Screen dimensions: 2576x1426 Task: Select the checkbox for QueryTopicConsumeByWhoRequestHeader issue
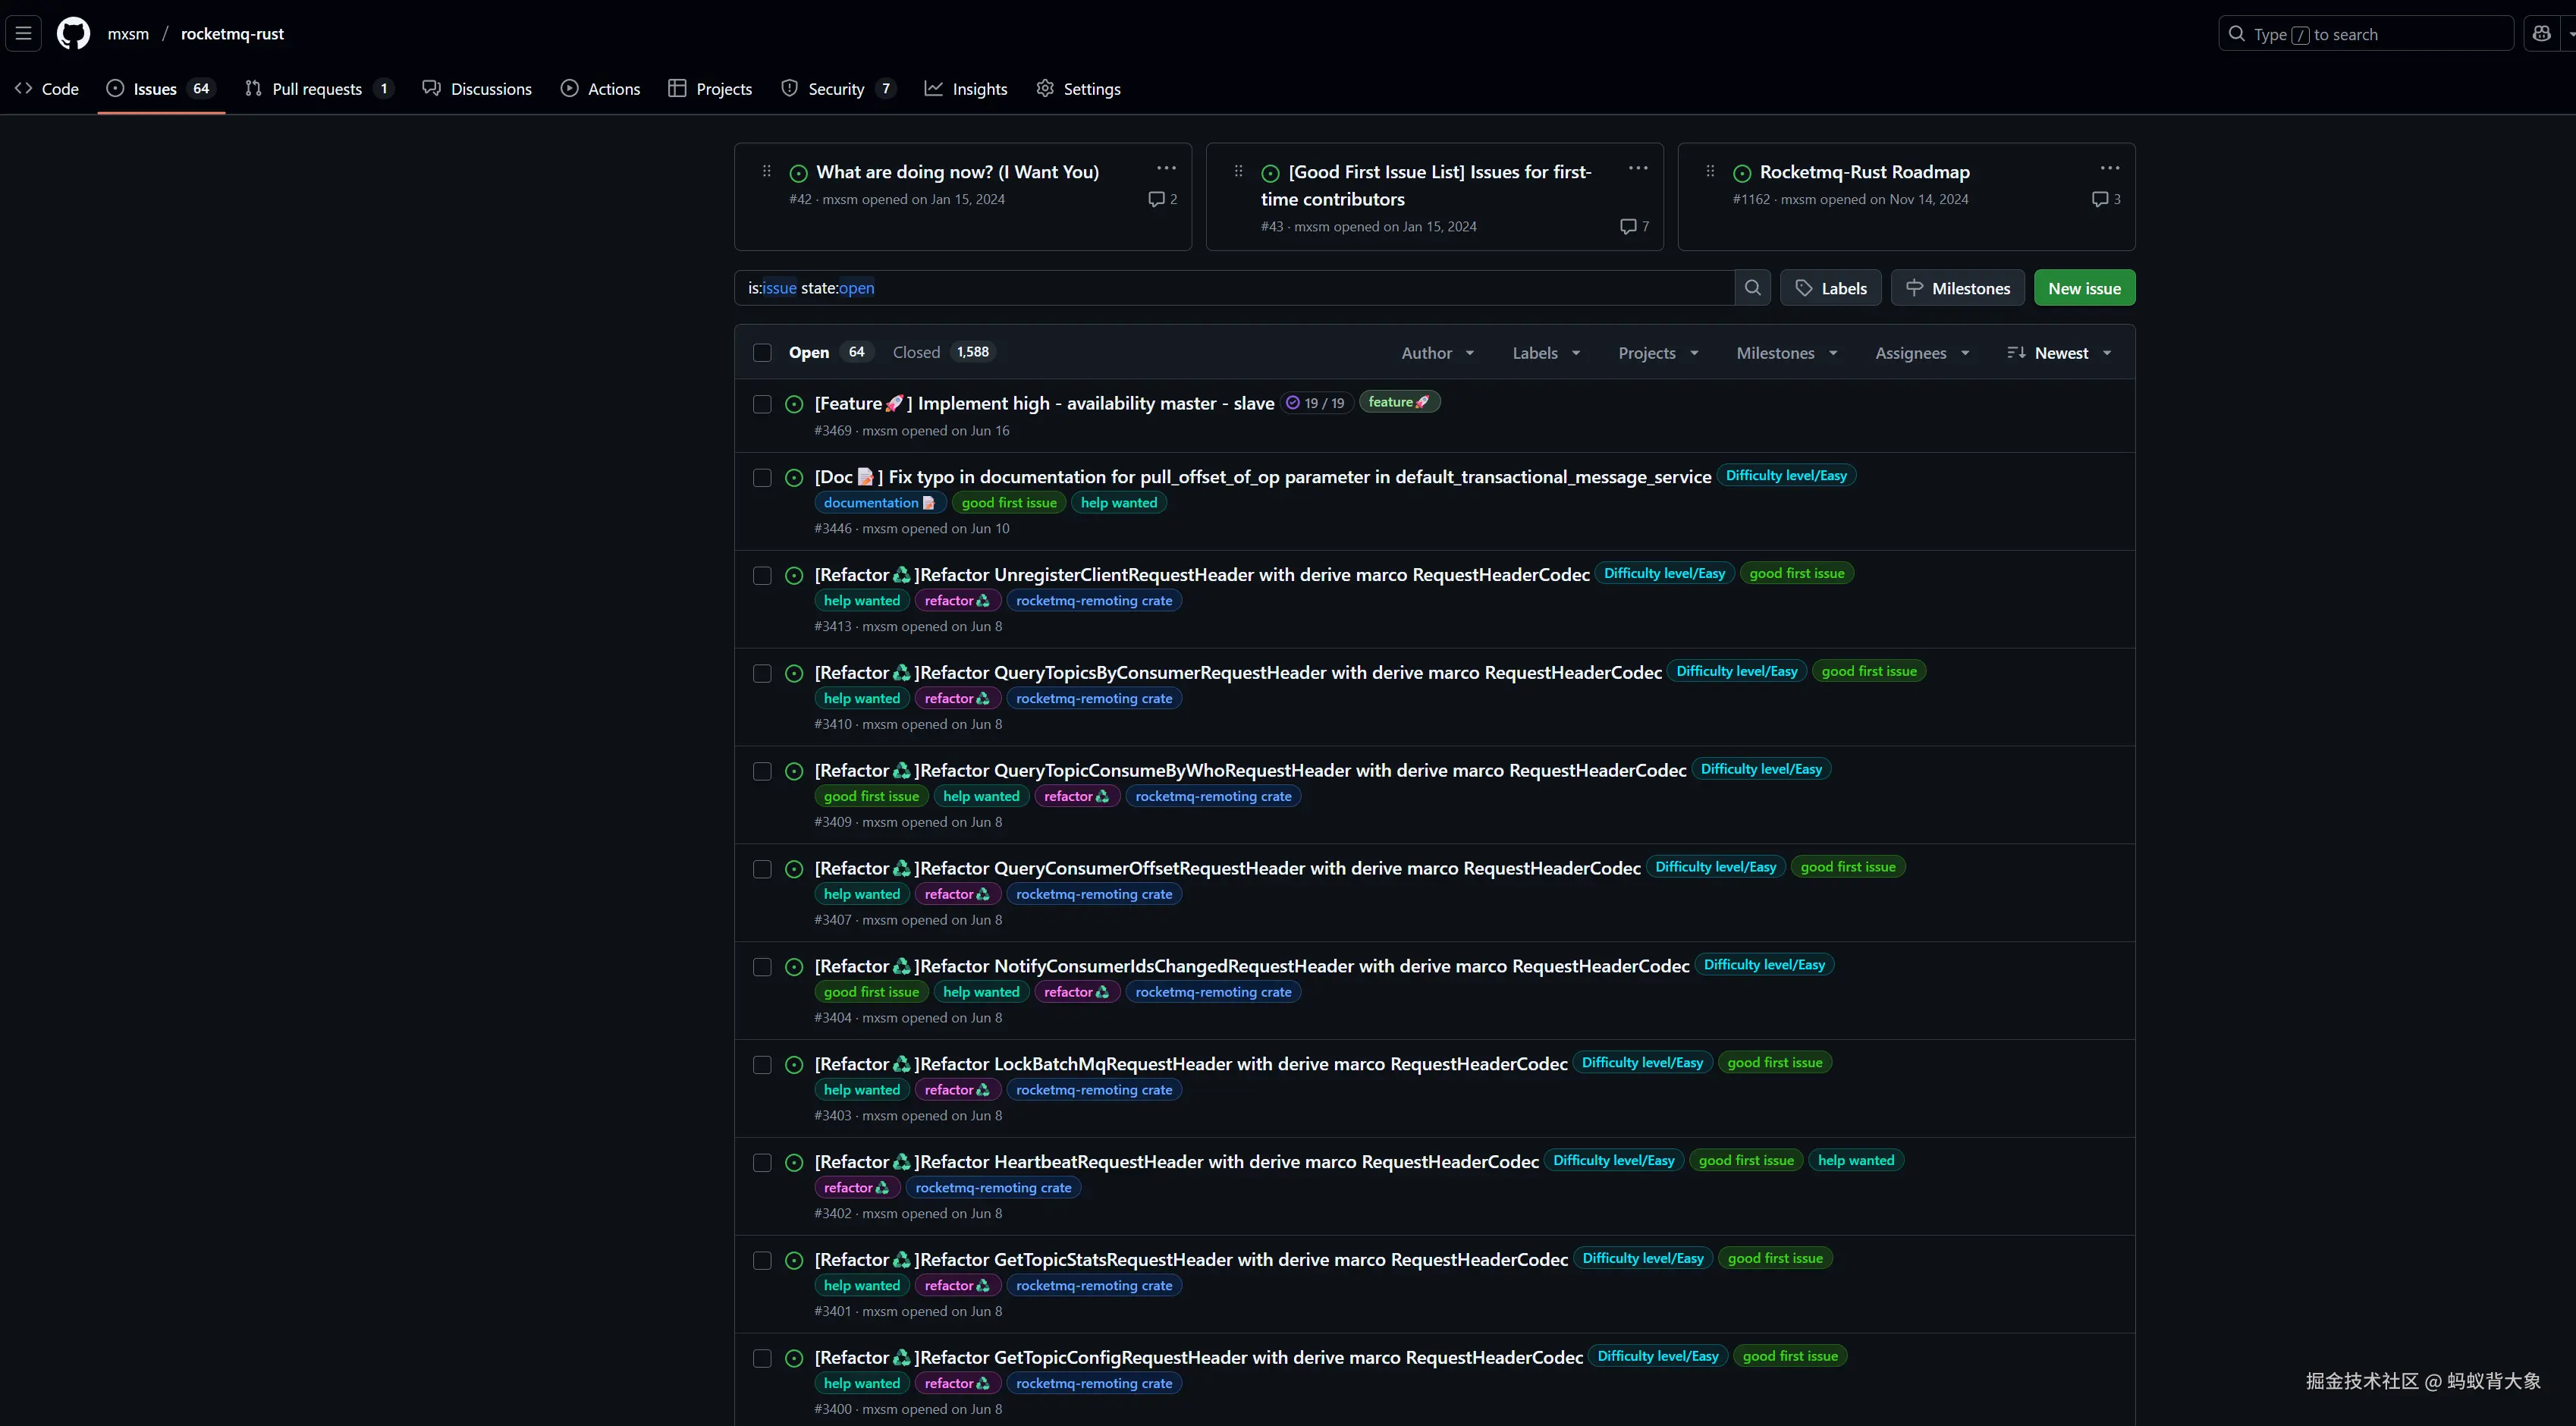click(762, 772)
